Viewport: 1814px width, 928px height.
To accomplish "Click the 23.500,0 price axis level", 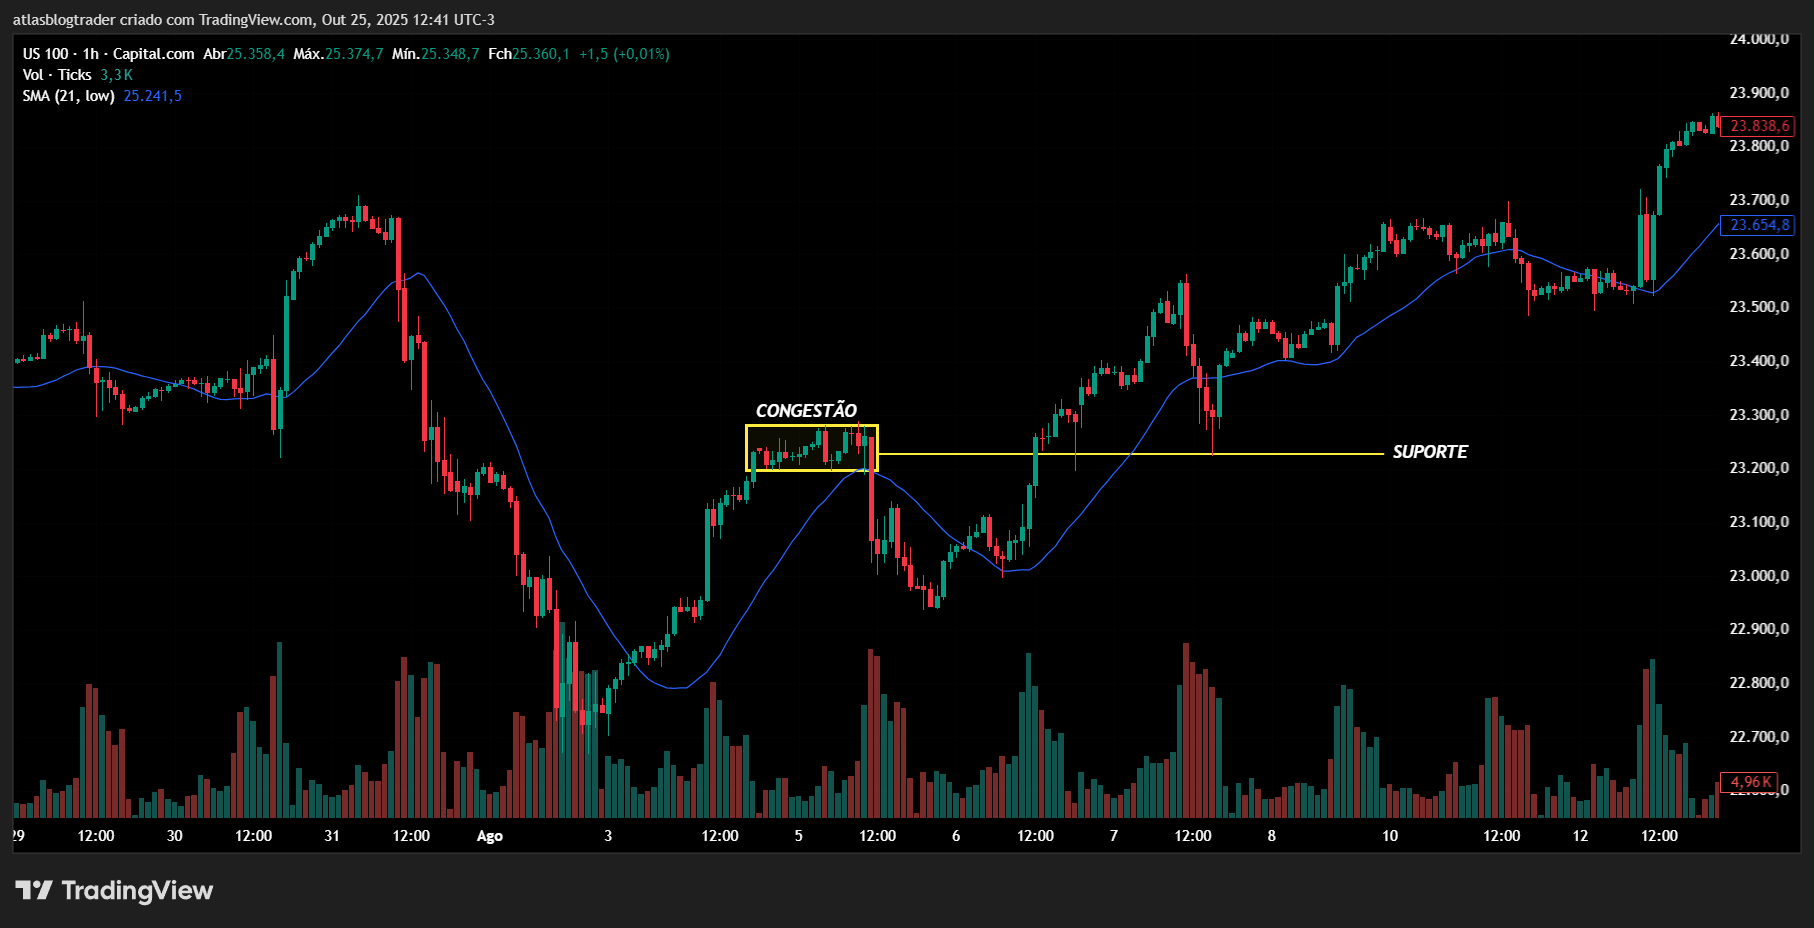I will pyautogui.click(x=1759, y=307).
